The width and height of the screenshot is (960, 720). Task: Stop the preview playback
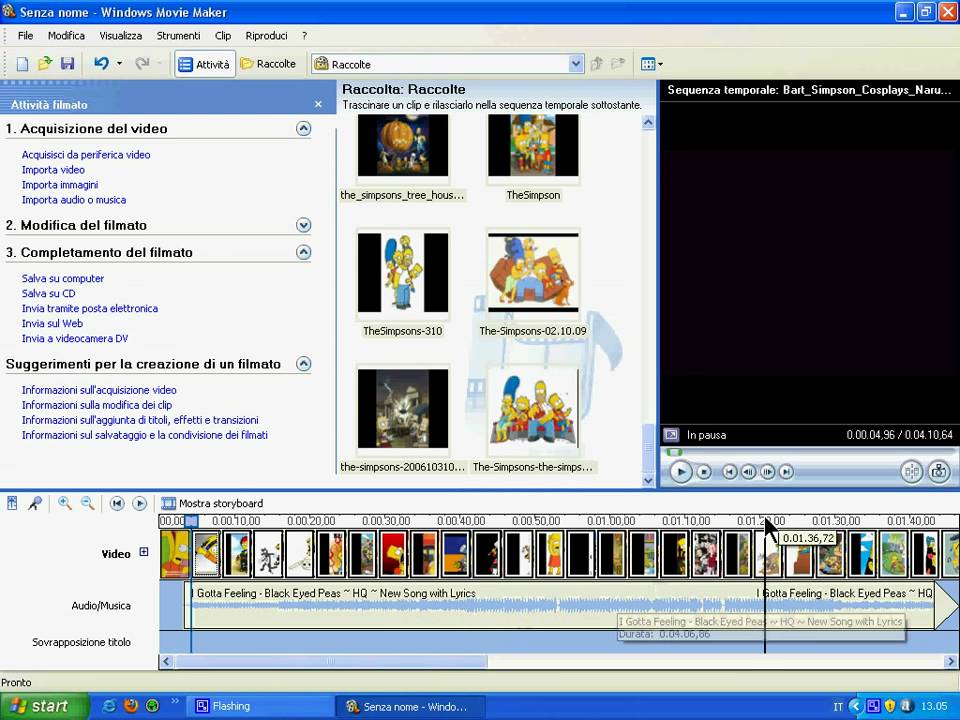click(704, 471)
